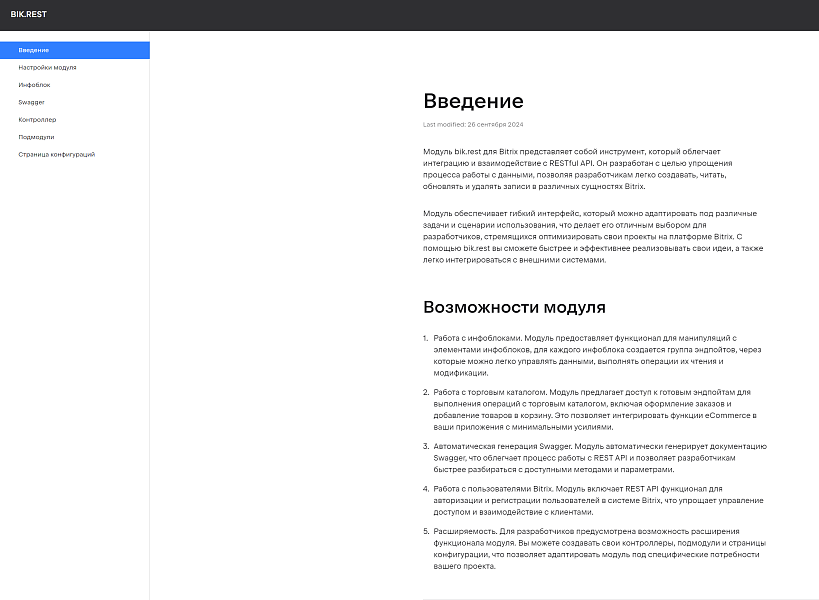Click empty sidebar area below Страница конфигураций
This screenshot has height=600, width=819.
[75, 380]
